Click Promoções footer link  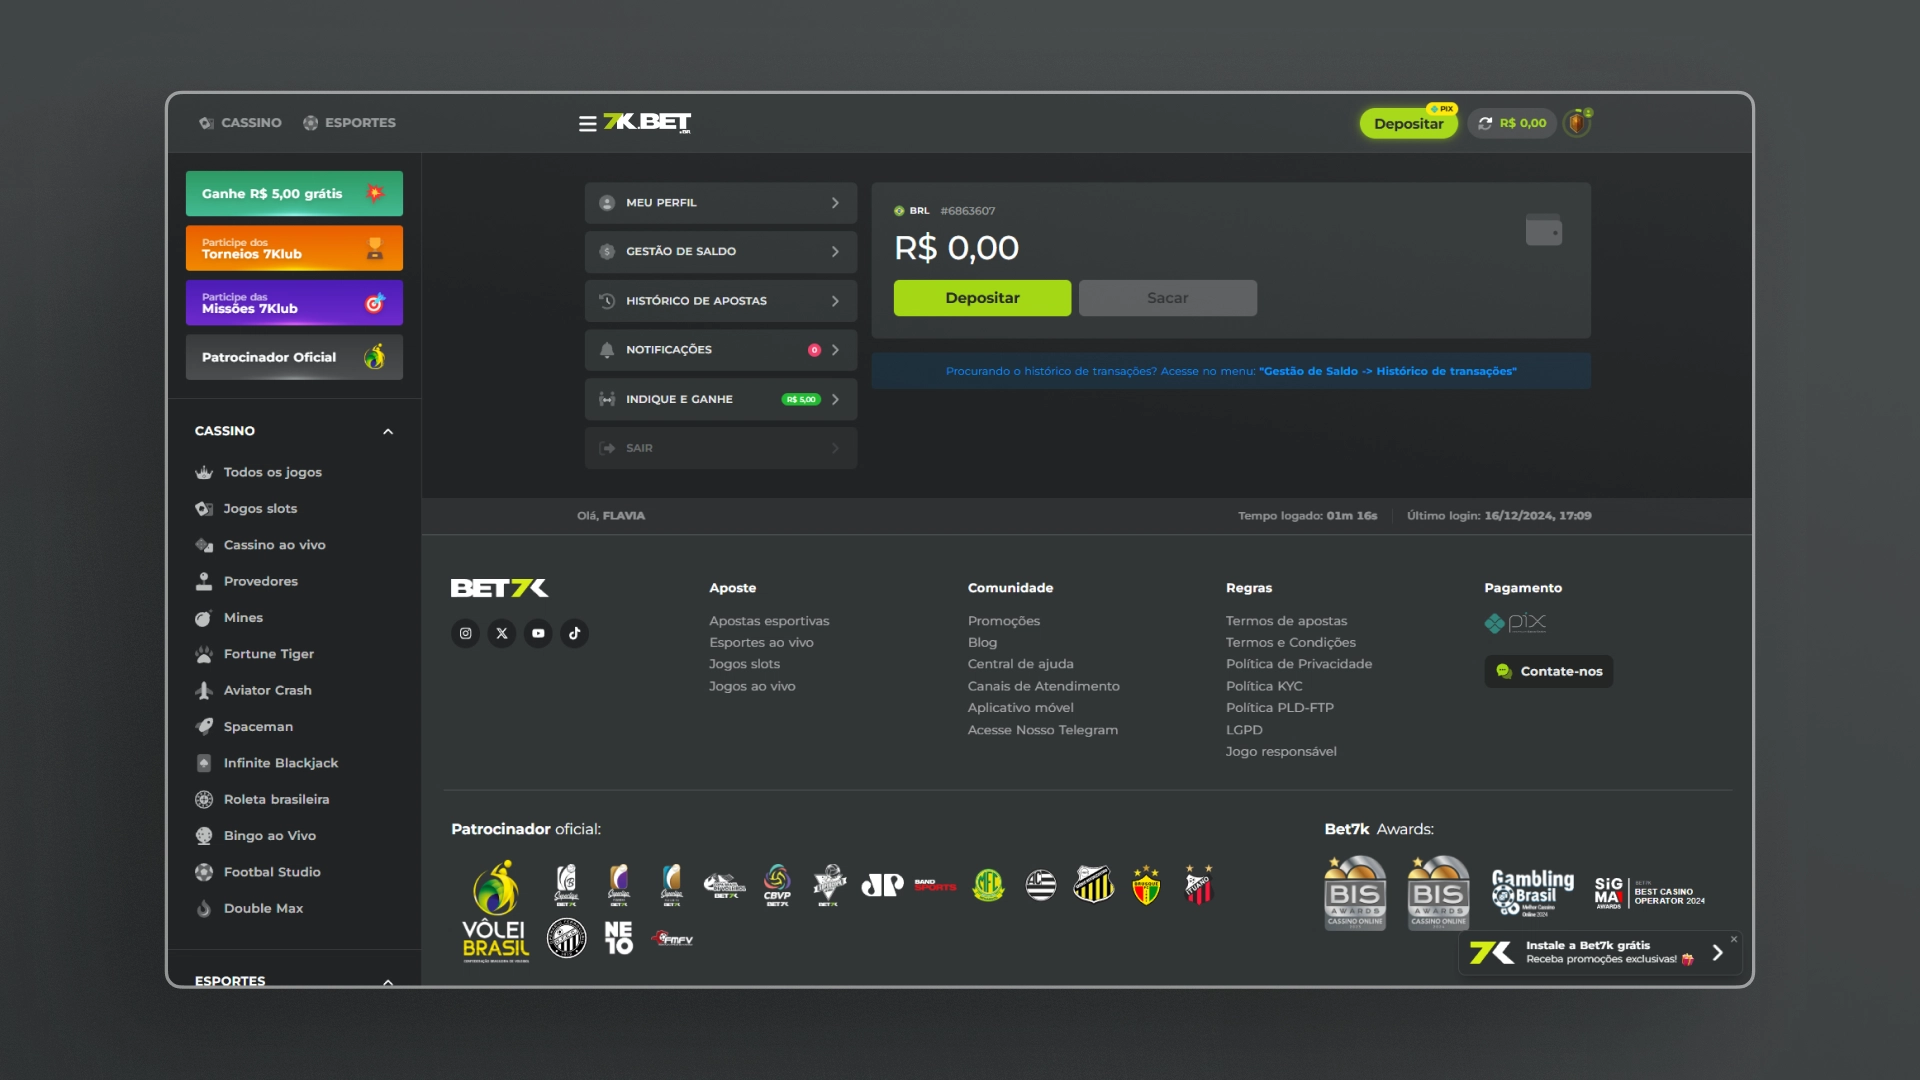1004,621
